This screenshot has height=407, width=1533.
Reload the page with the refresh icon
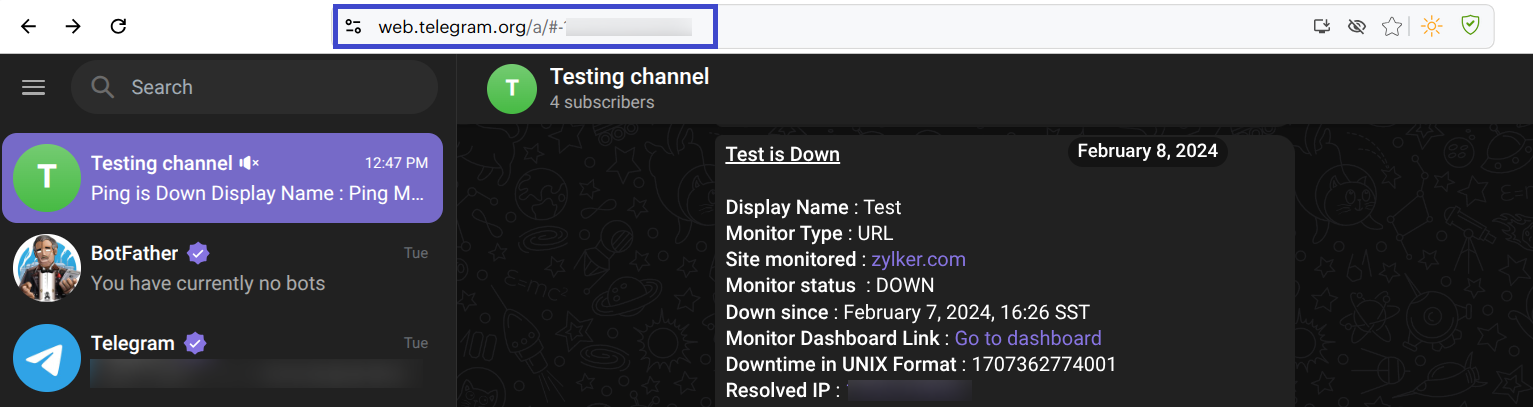click(118, 27)
